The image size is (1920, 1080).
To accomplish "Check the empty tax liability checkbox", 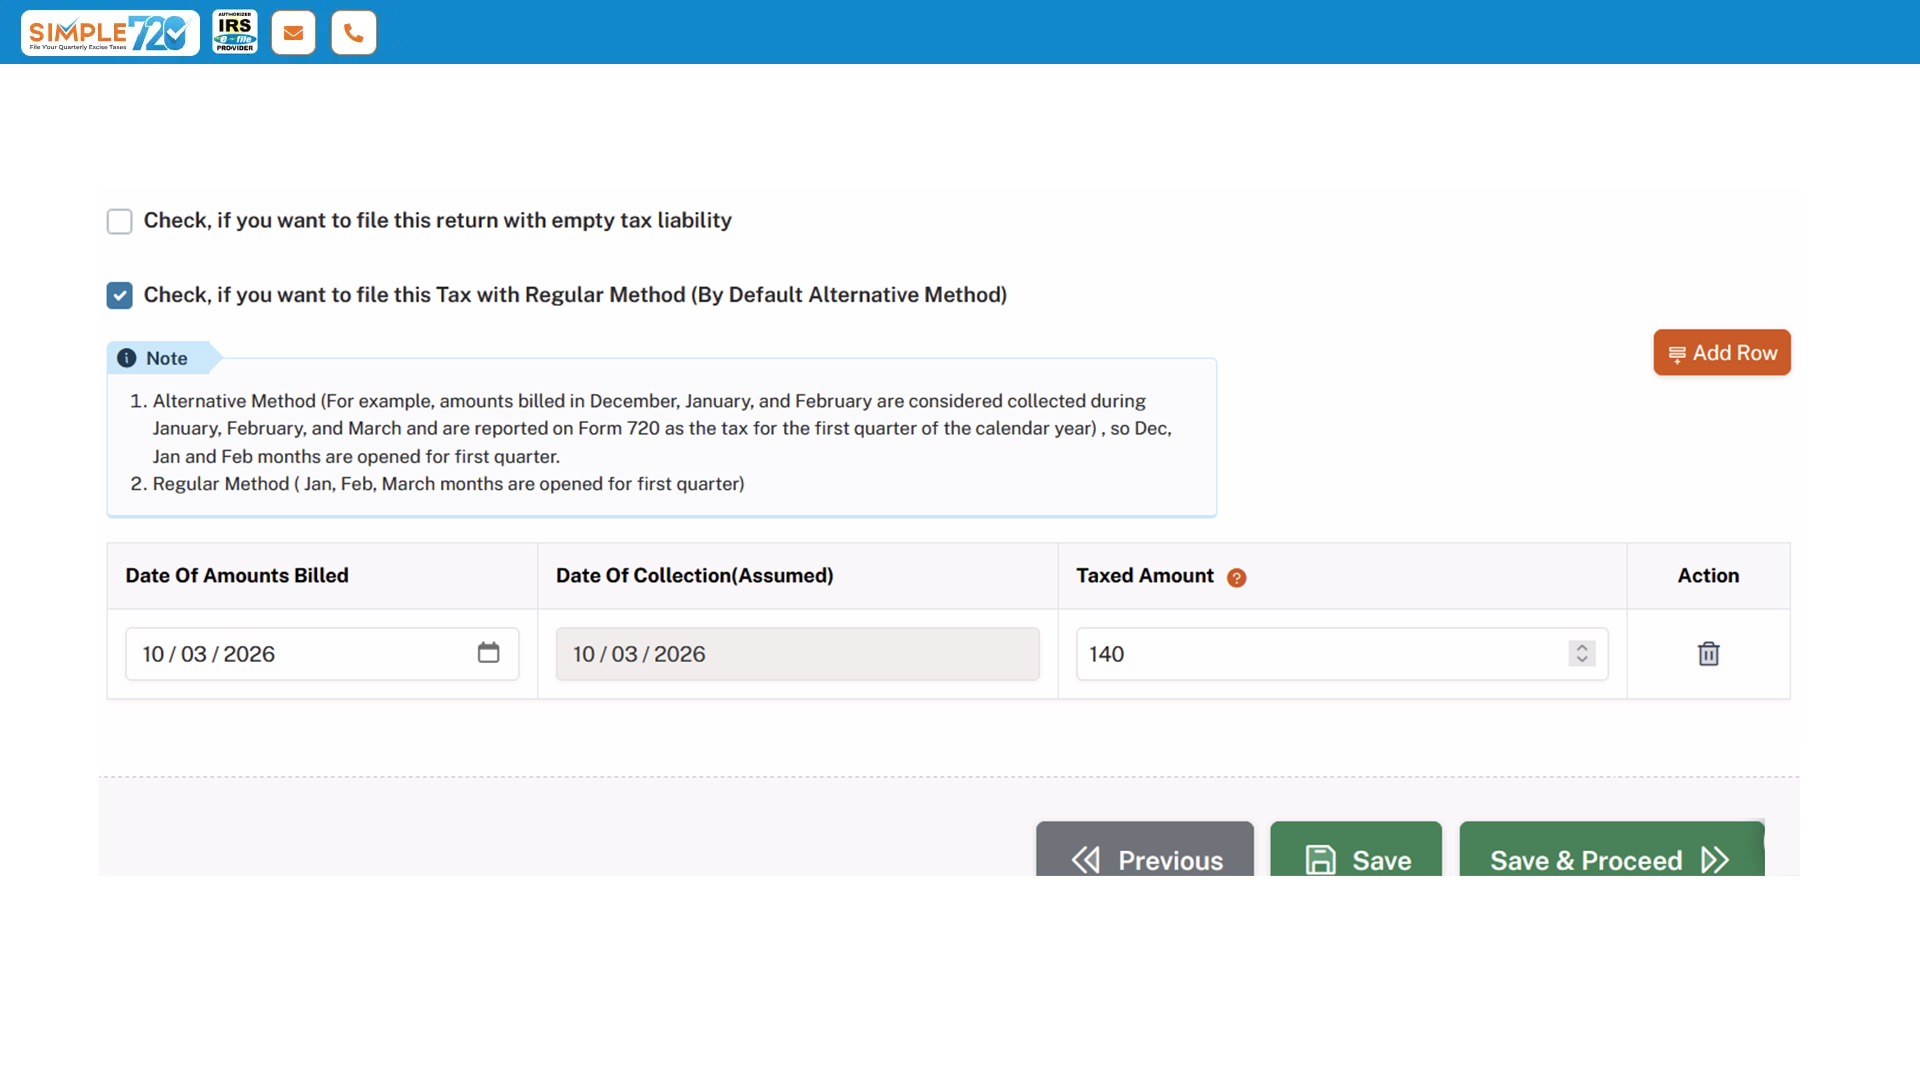I will coord(120,221).
